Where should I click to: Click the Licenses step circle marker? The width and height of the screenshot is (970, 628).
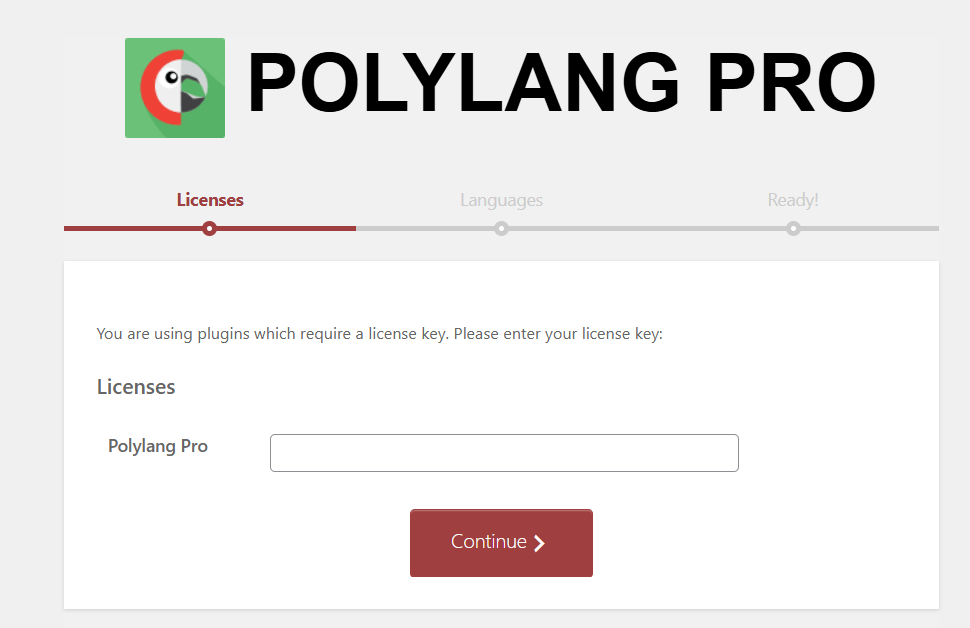210,229
